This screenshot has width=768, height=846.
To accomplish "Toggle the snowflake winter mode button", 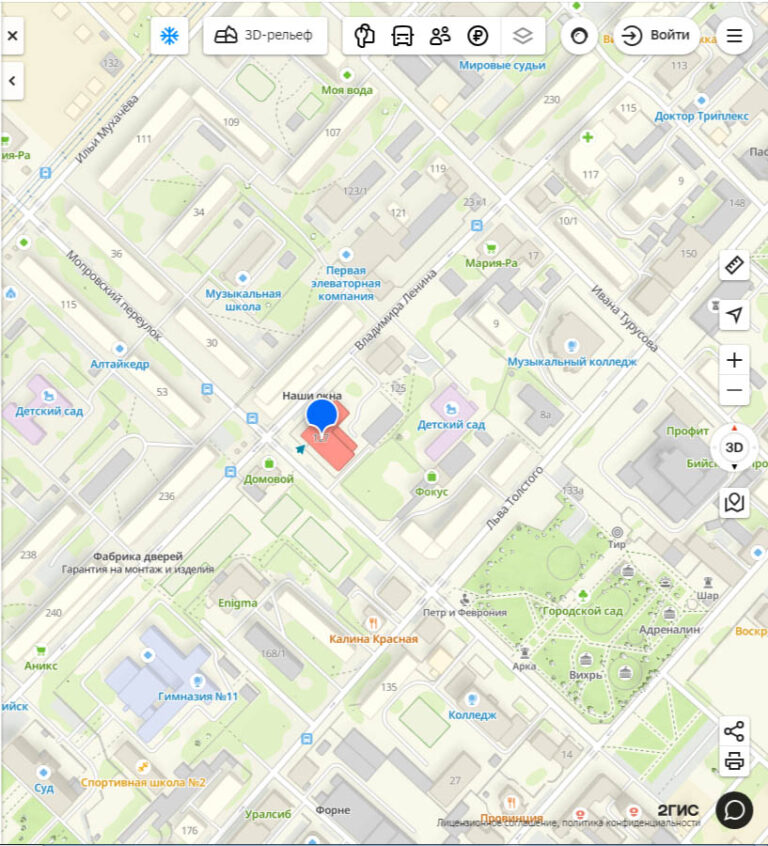I will (x=169, y=36).
